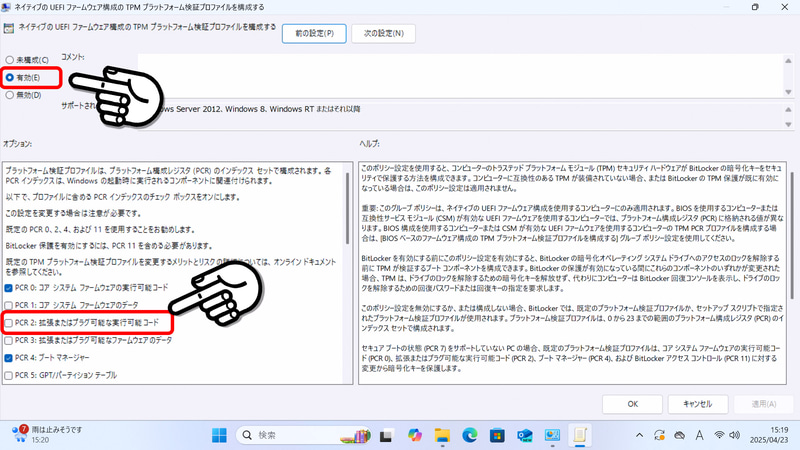Screen dimensions: 800x450
Task: Open Microsoft Edge from the taskbar
Action: click(x=469, y=435)
